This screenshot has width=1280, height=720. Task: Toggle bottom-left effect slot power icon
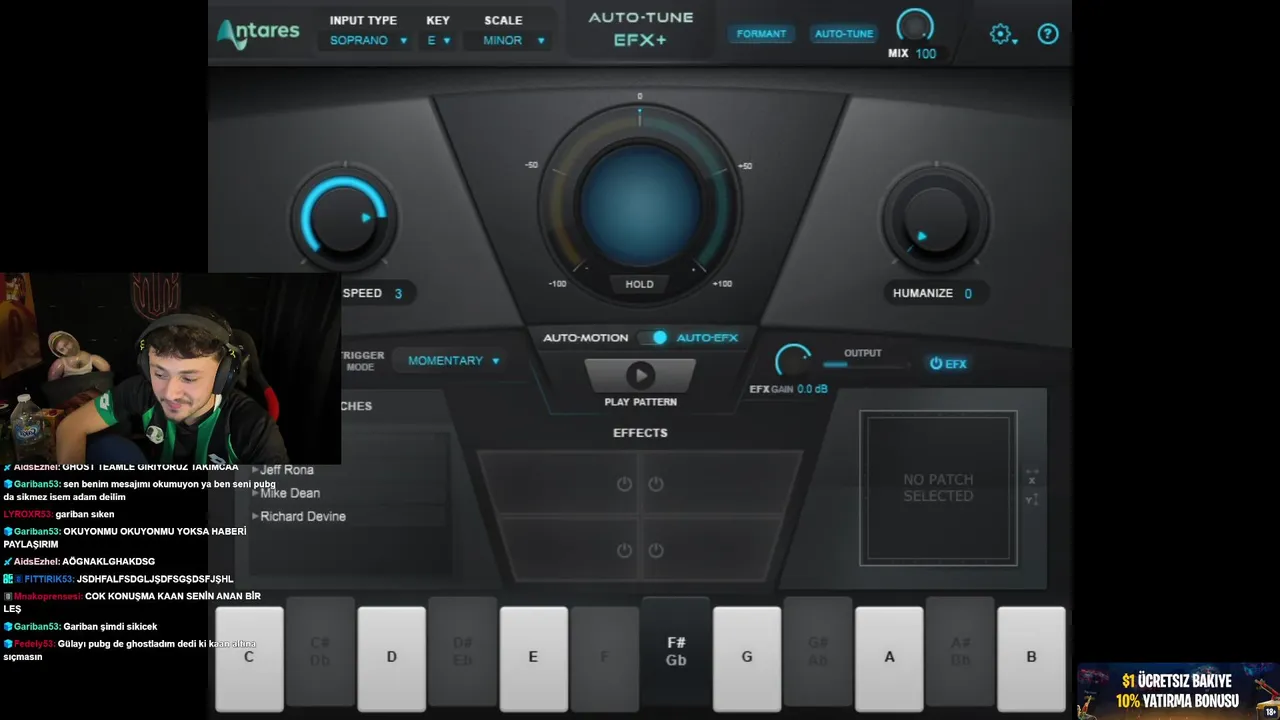click(x=624, y=550)
